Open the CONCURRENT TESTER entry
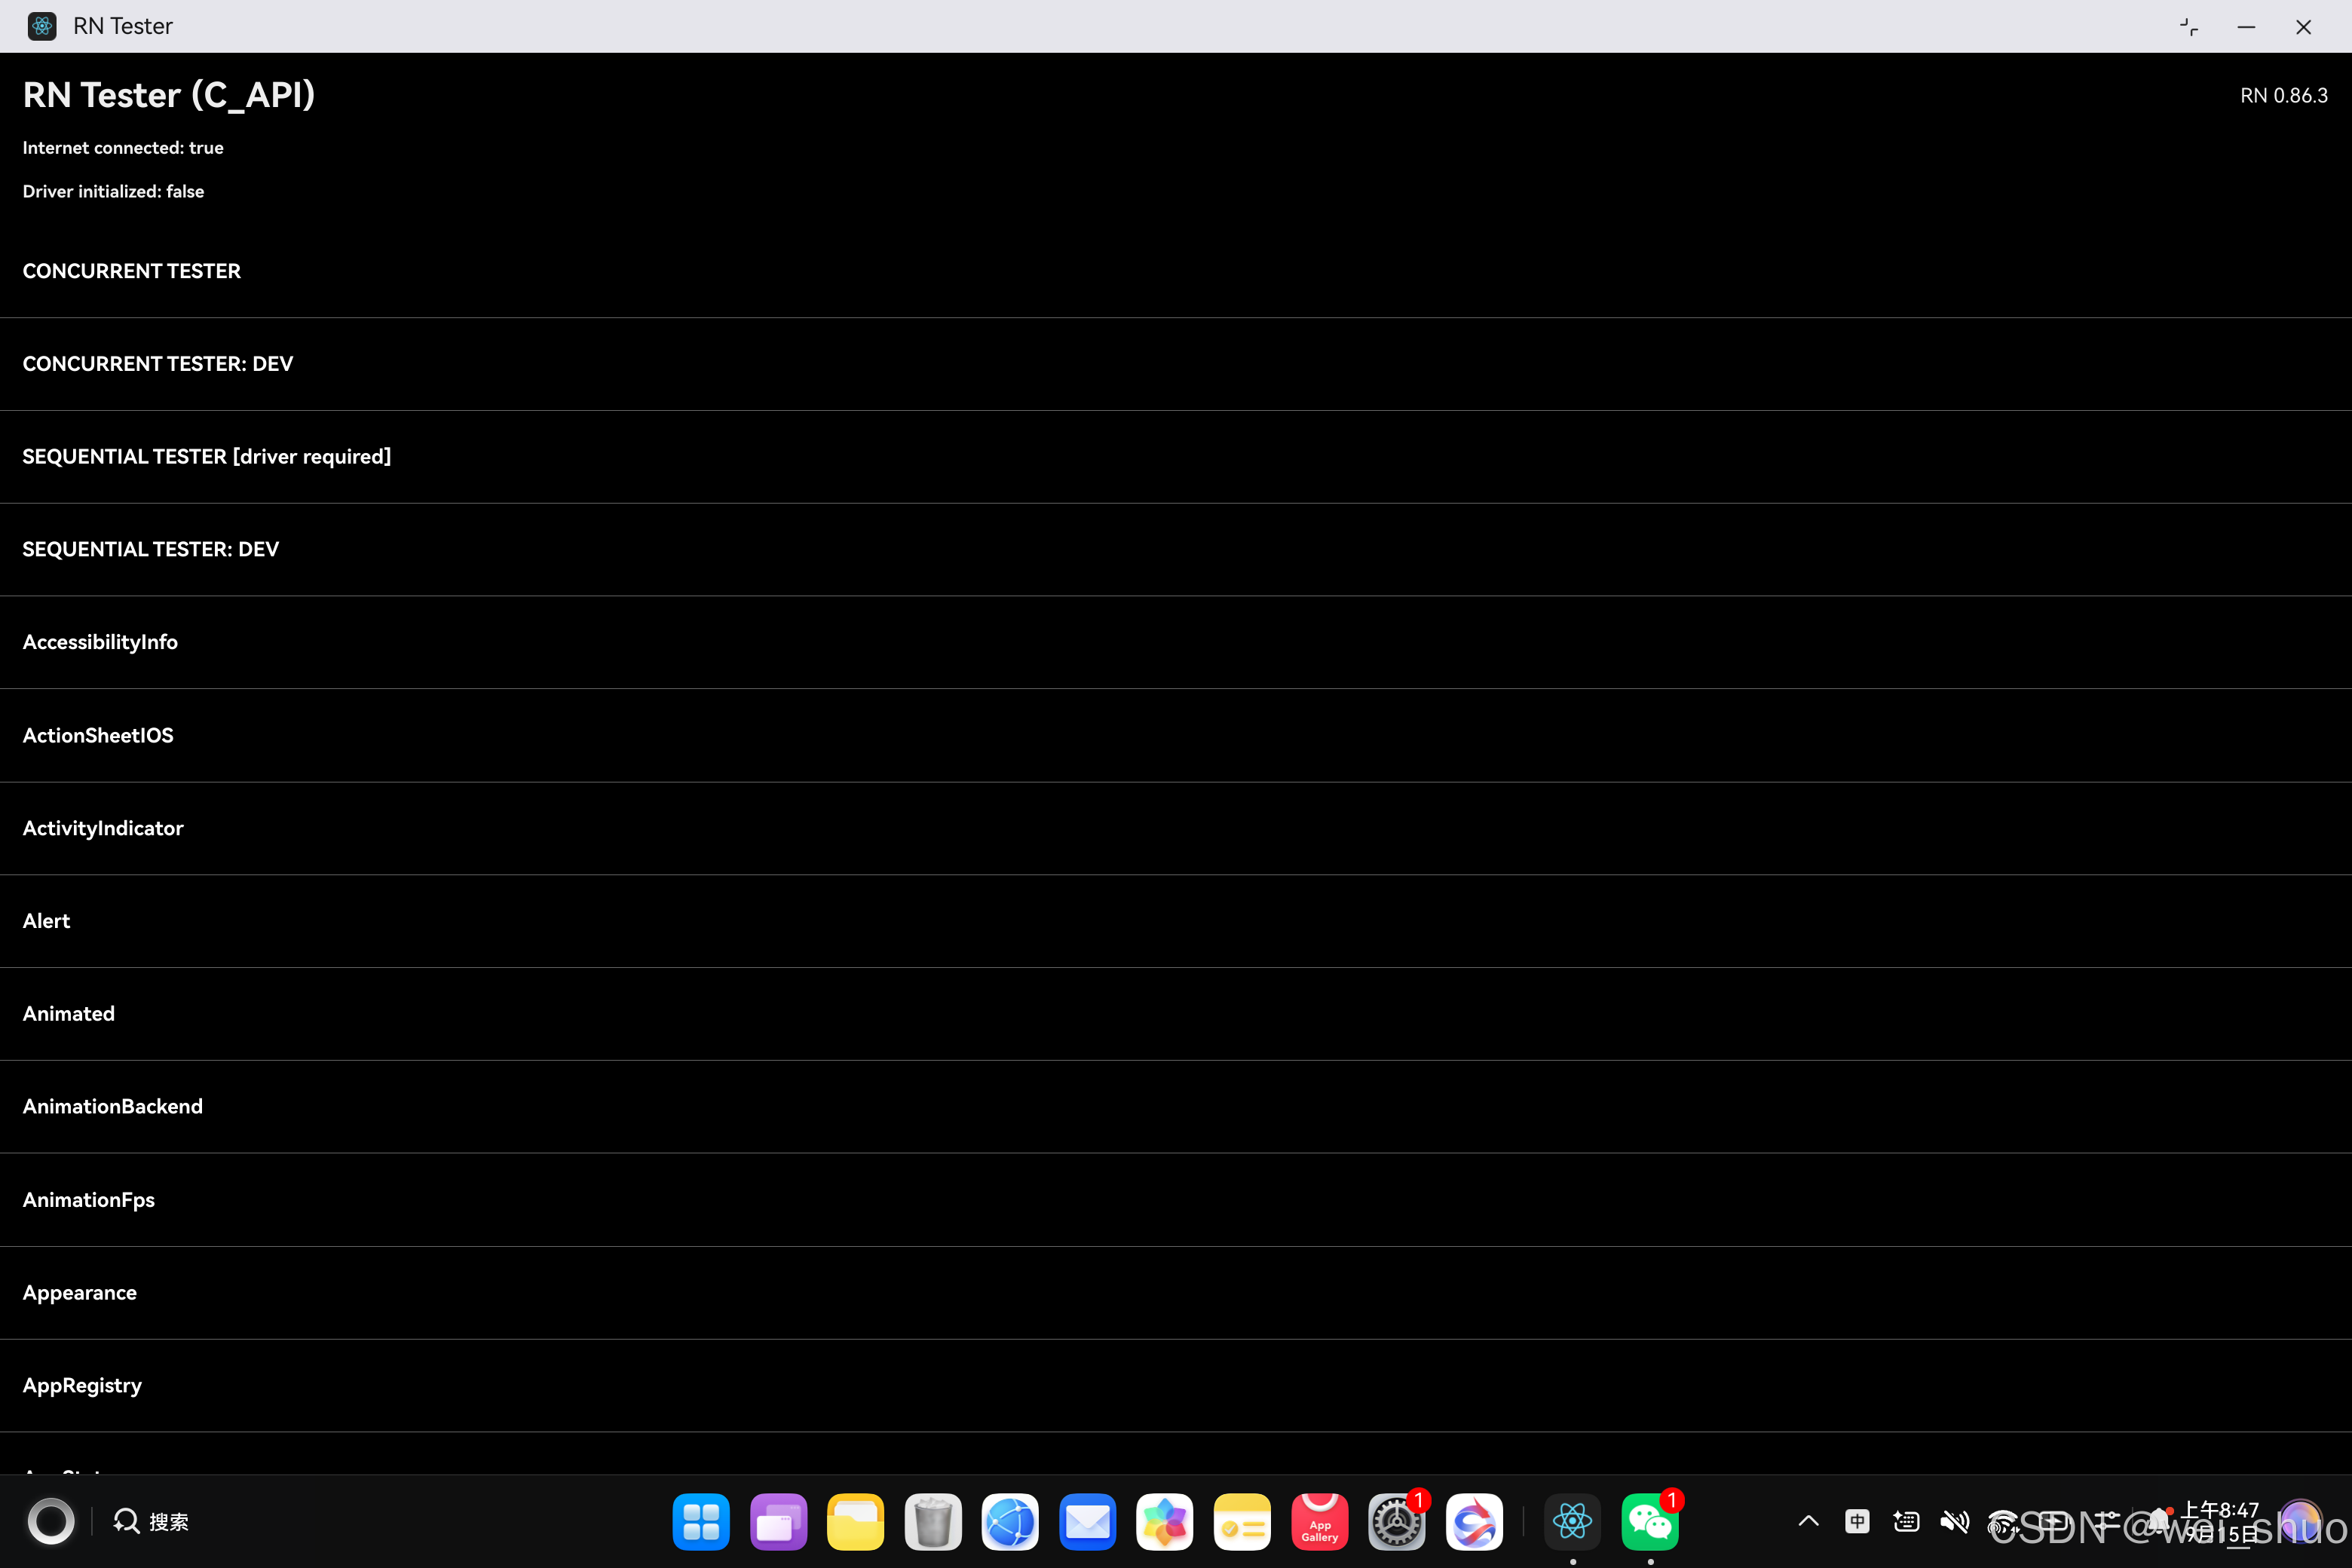Image resolution: width=2352 pixels, height=1568 pixels. 1176,271
